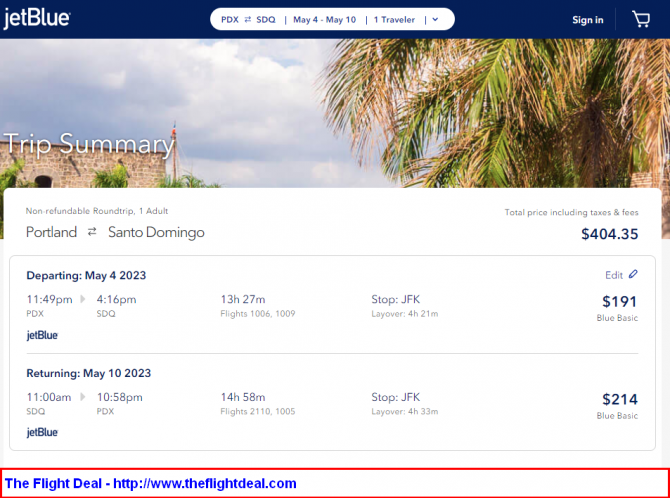Screen dimensions: 670x498
Task: Click the $214 returning fare
Action: point(620,399)
